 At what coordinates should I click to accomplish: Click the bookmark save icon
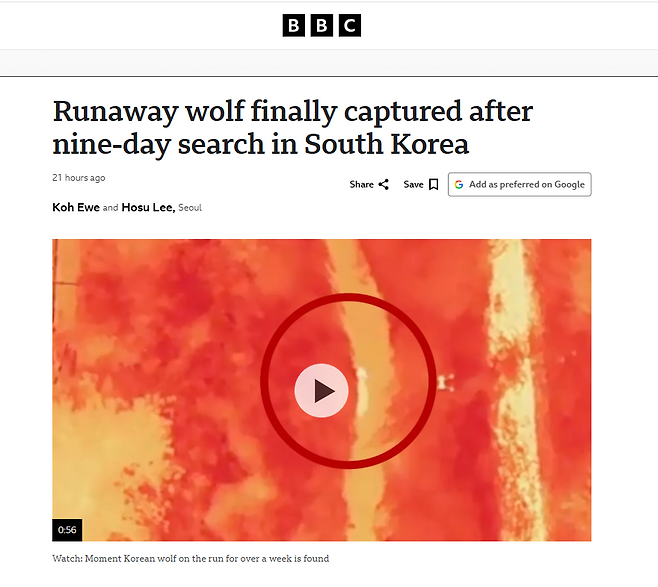point(434,185)
